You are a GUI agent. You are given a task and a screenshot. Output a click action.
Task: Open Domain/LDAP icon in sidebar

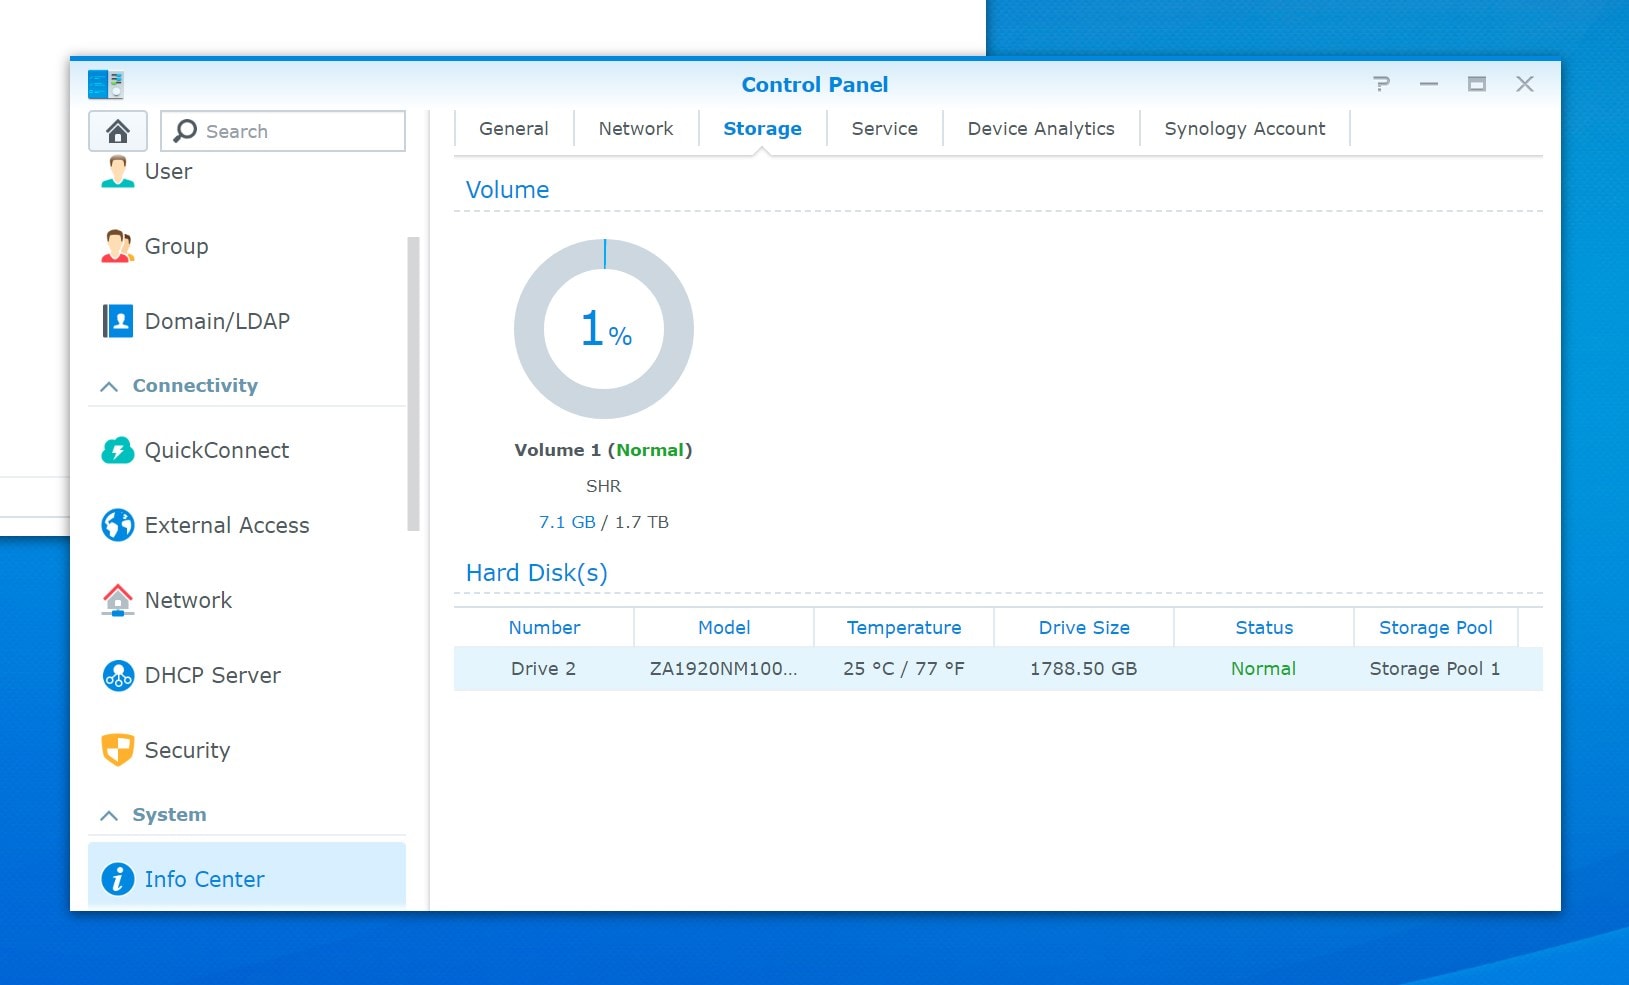[x=118, y=321]
